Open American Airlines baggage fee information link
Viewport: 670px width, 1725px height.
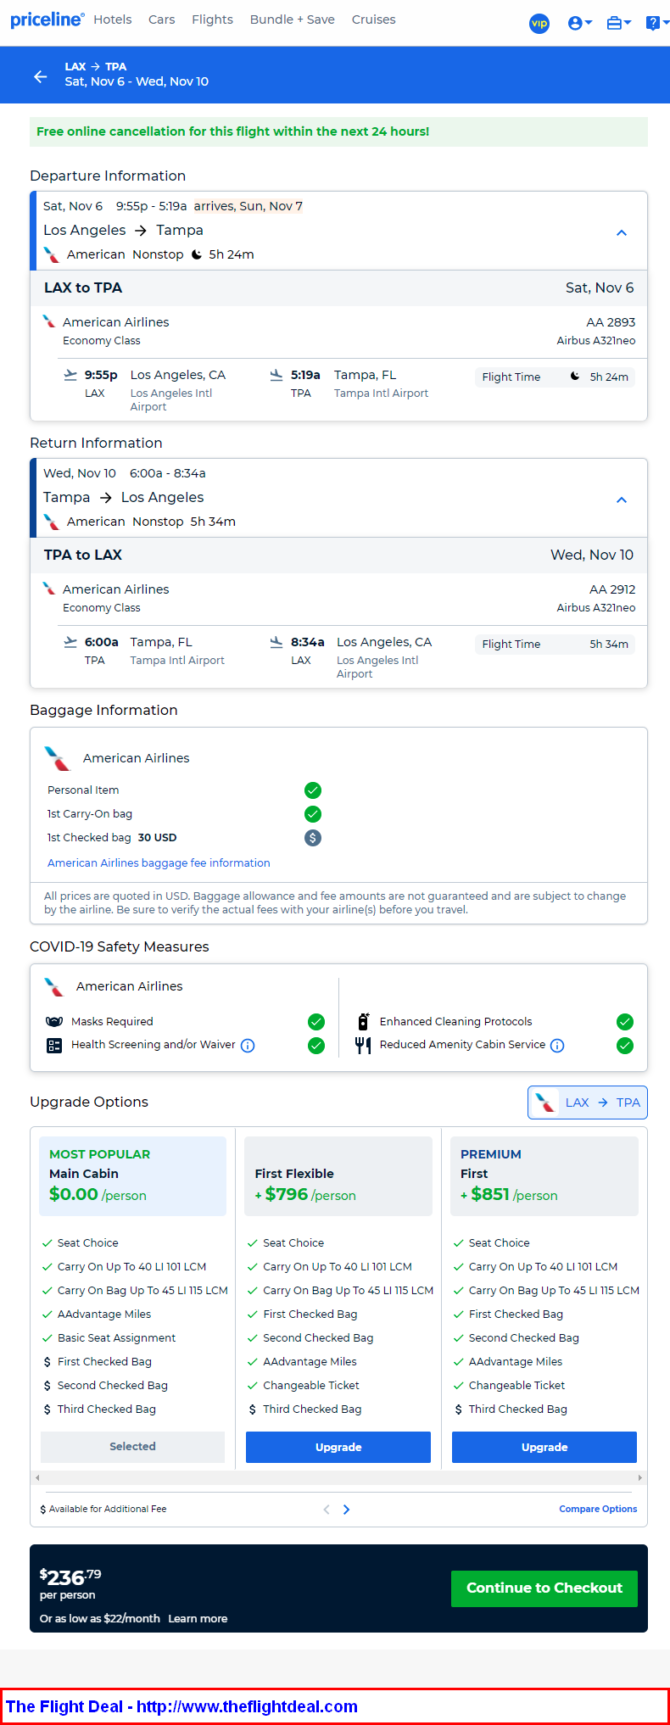159,863
